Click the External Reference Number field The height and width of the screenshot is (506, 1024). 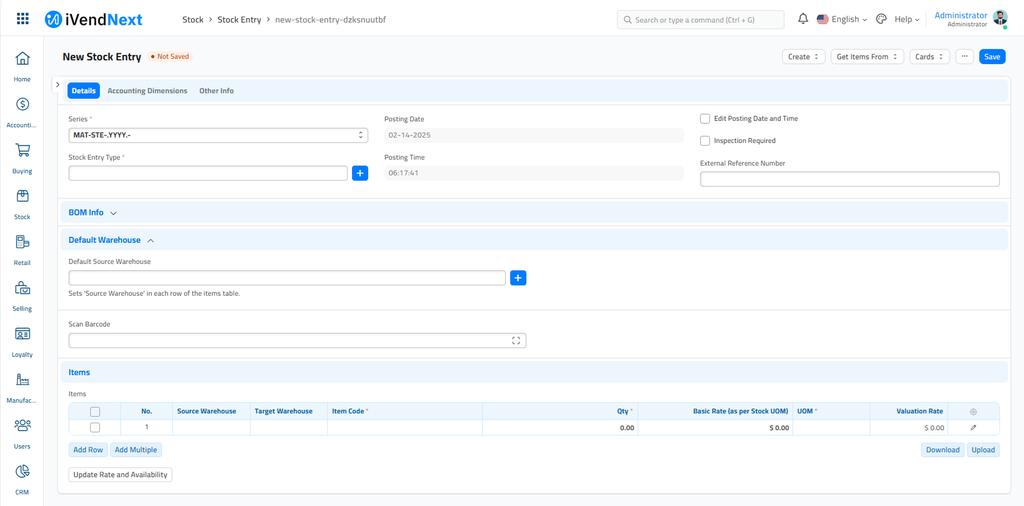849,179
